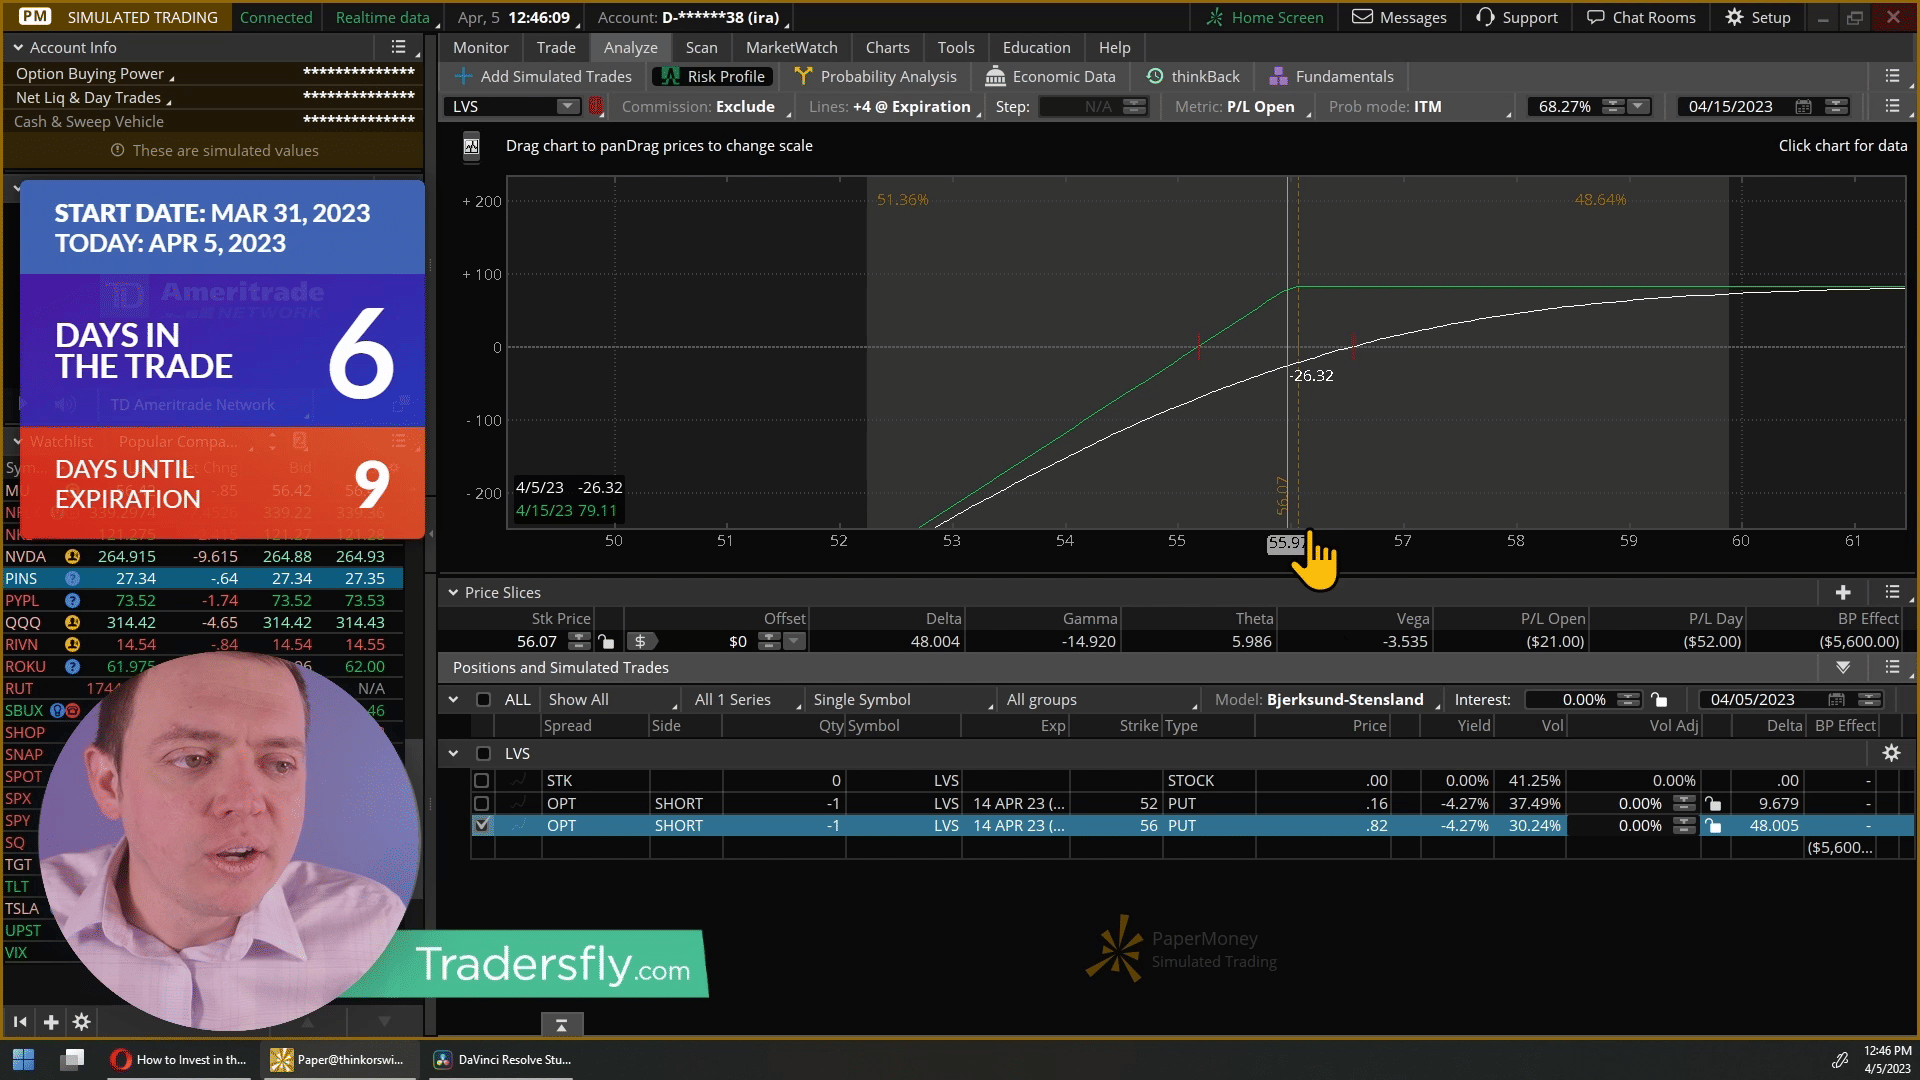Open the All groups dropdown
The width and height of the screenshot is (1920, 1080).
point(1100,699)
